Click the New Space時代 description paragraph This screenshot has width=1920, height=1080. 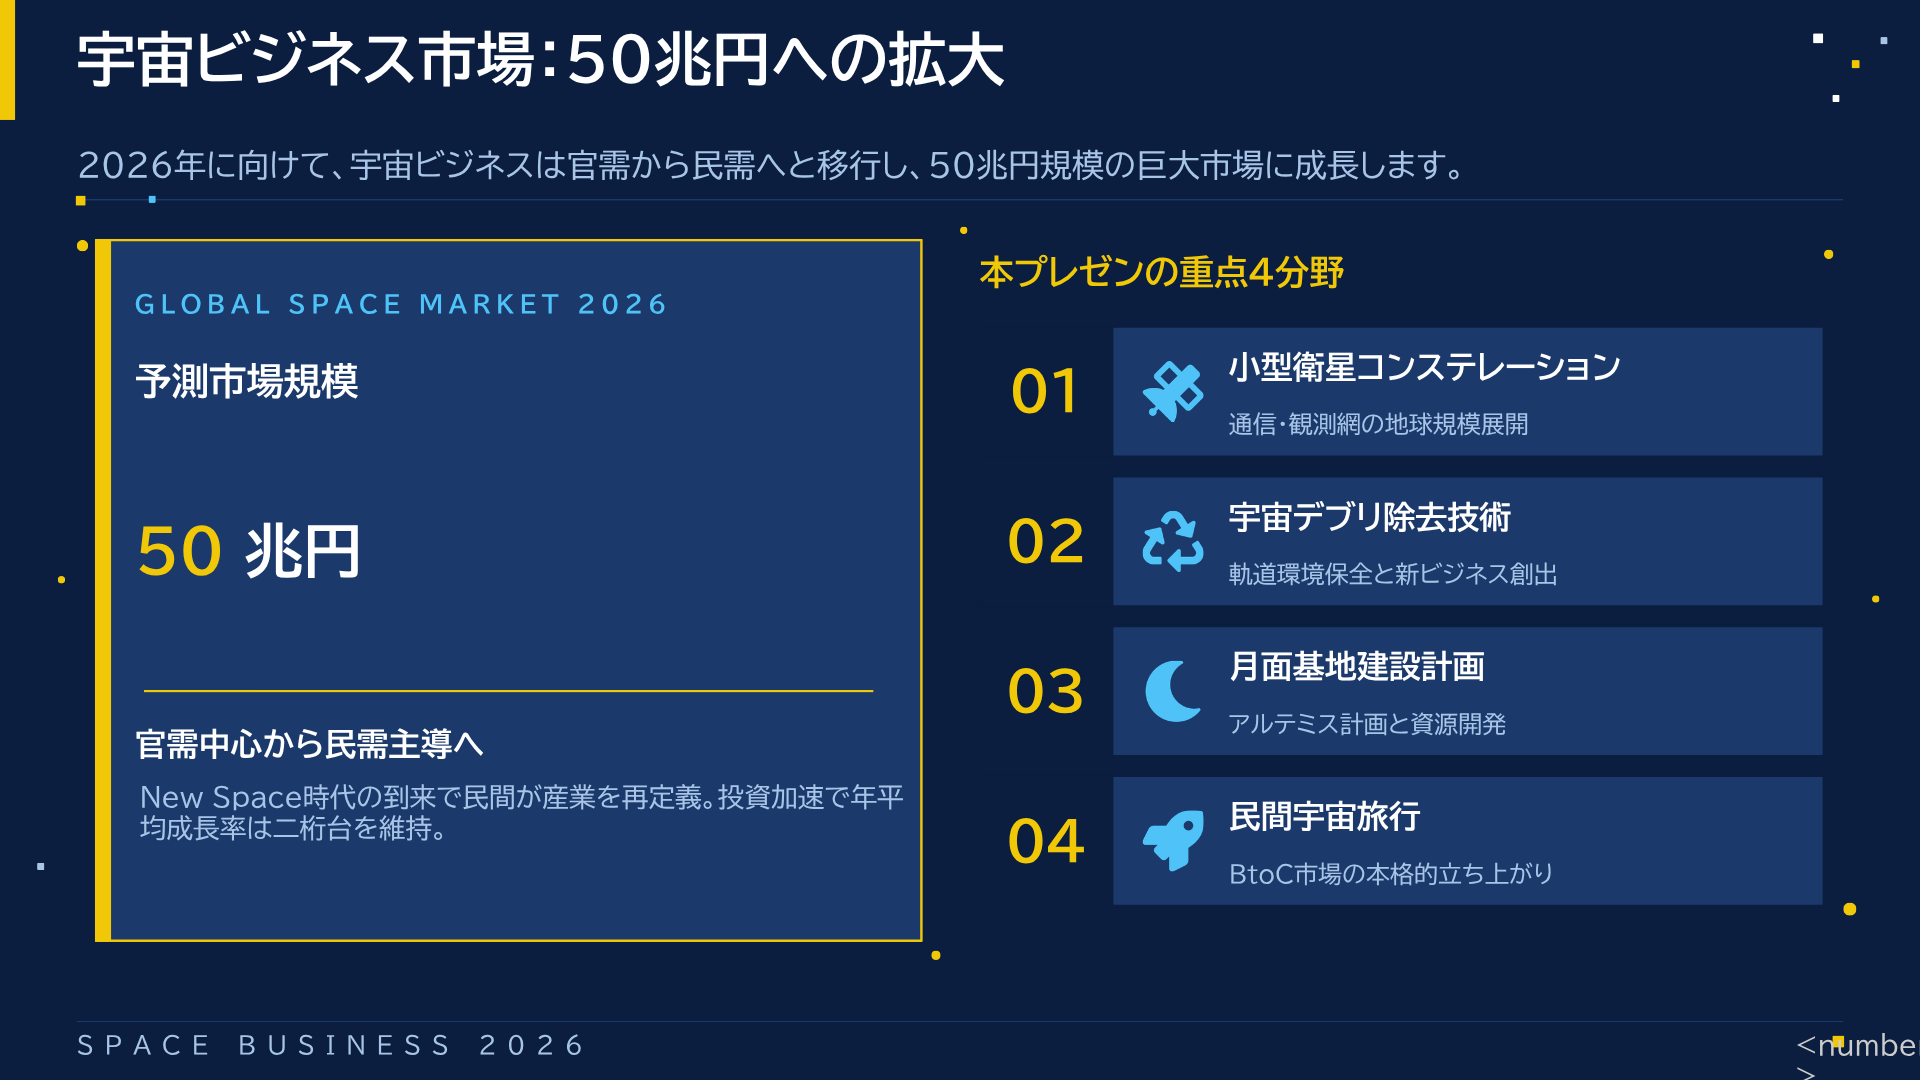520,812
